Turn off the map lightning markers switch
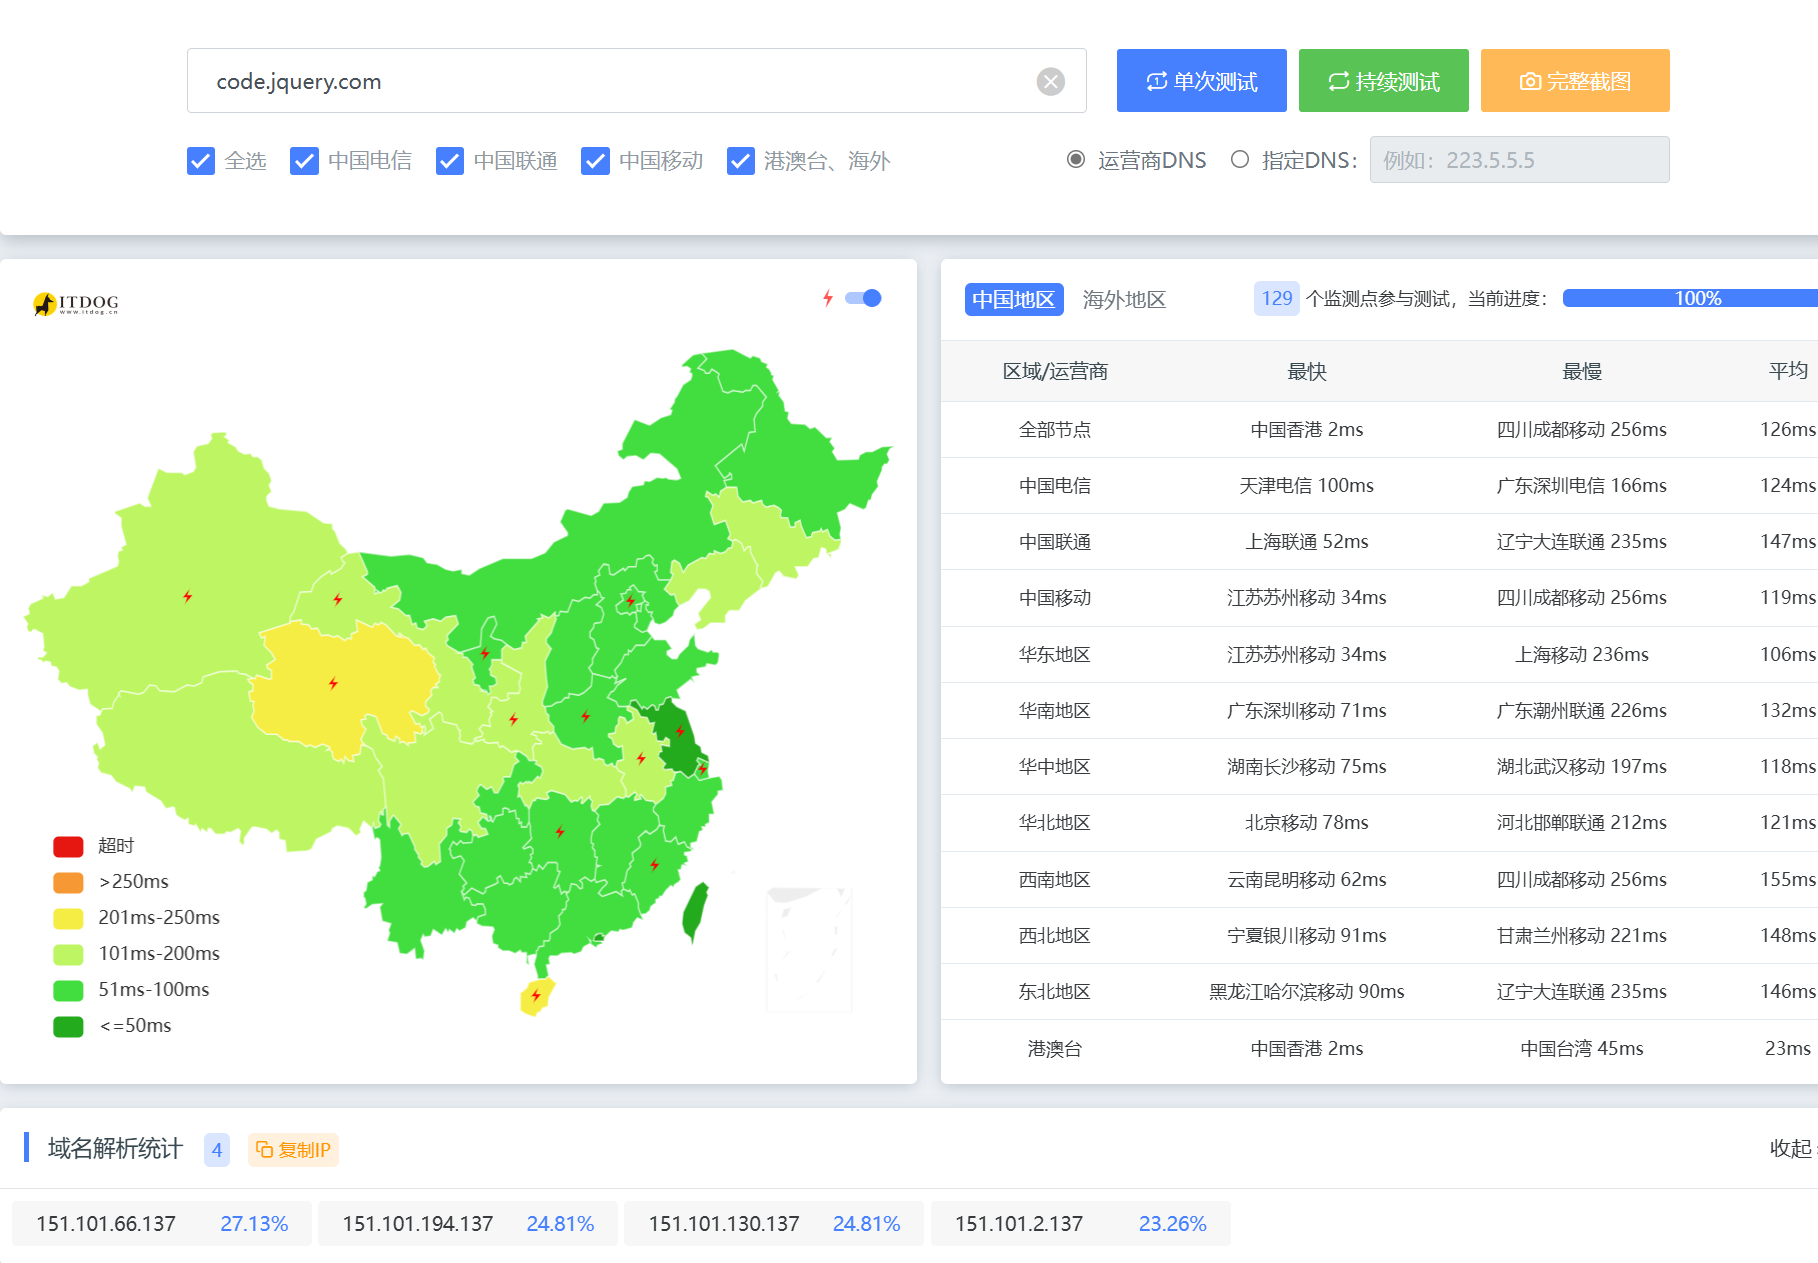This screenshot has height=1263, width=1818. click(x=863, y=298)
